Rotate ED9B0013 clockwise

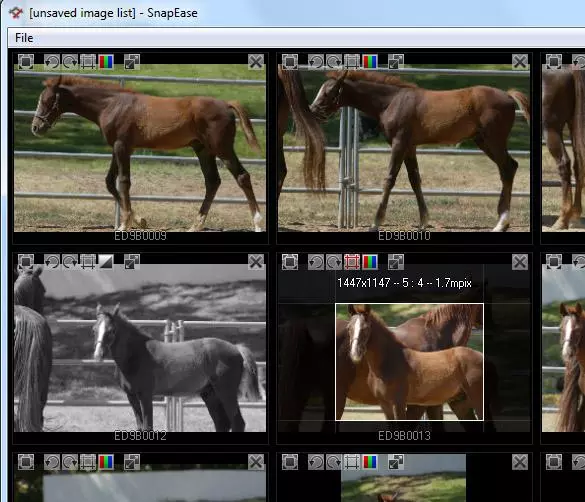coord(334,262)
